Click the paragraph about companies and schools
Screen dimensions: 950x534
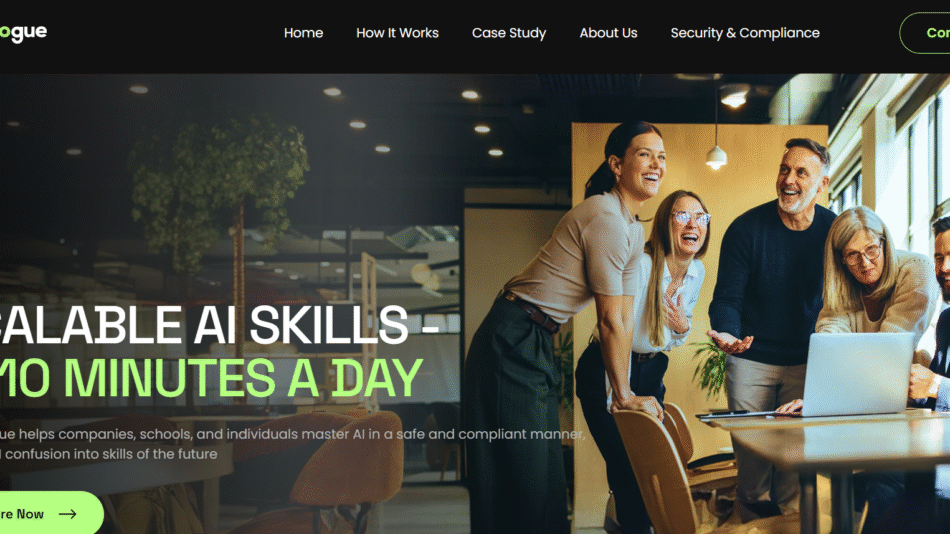293,444
